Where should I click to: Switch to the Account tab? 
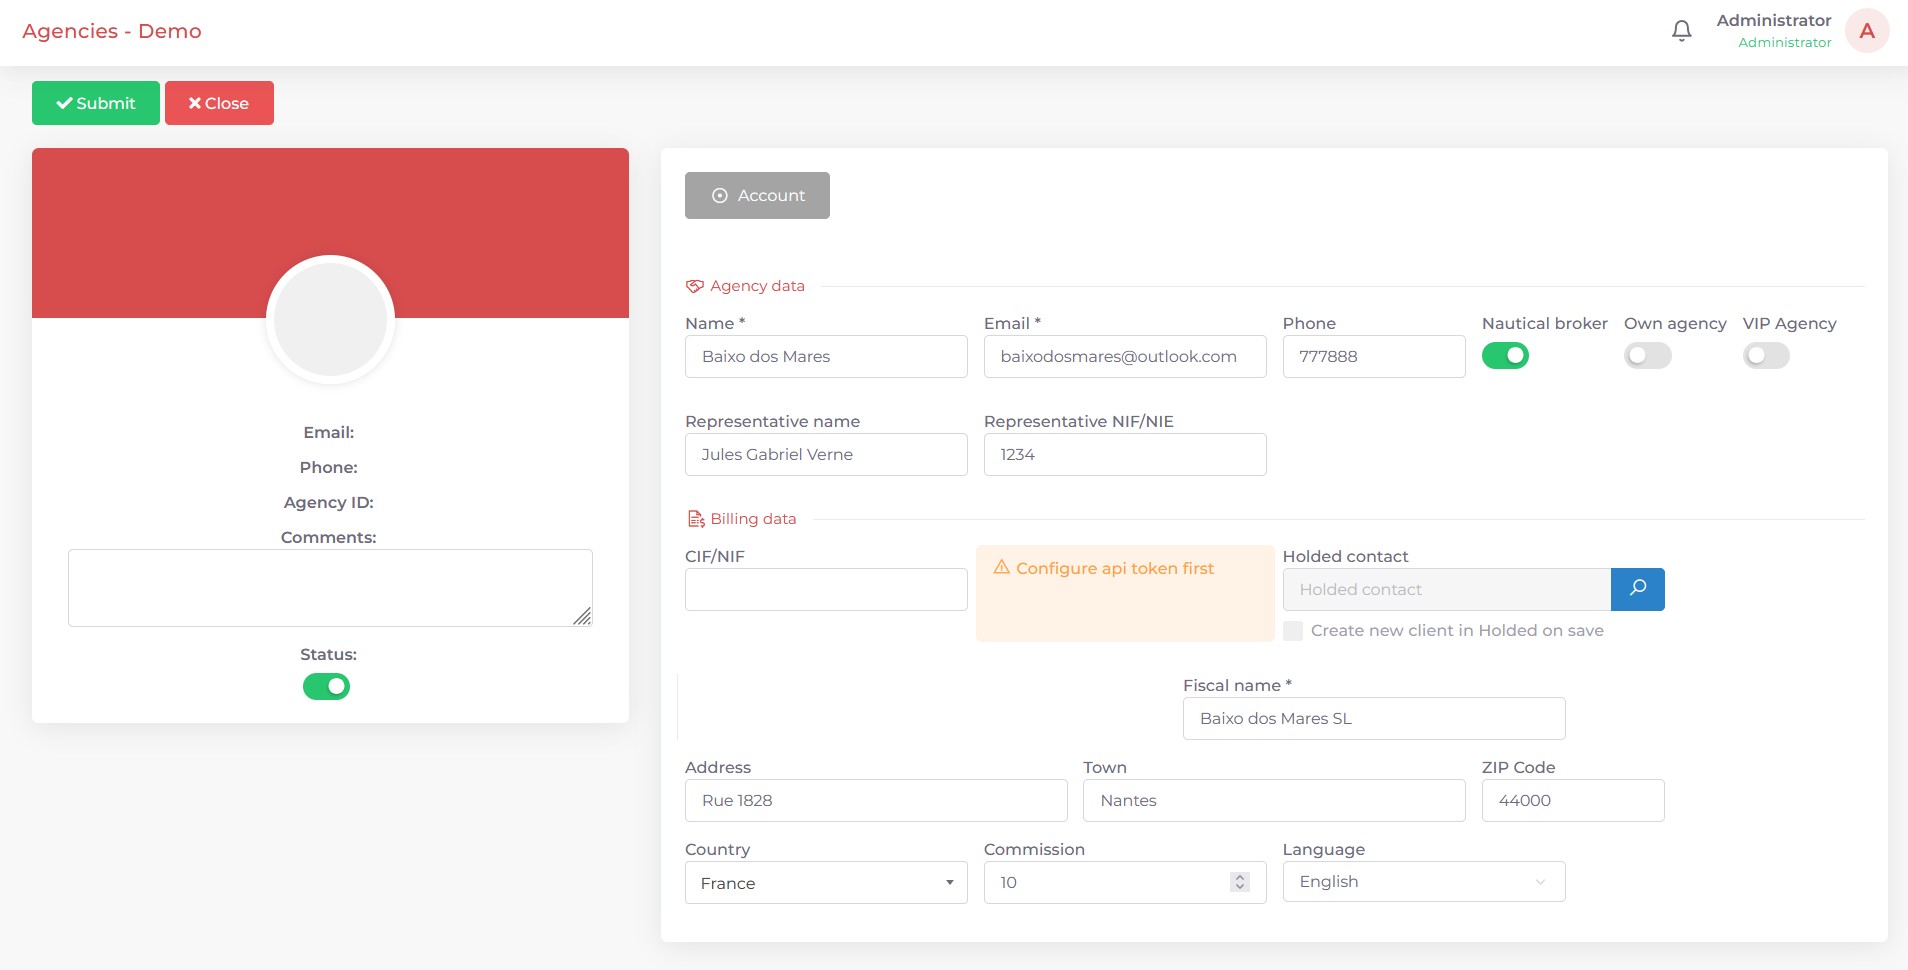click(x=757, y=195)
